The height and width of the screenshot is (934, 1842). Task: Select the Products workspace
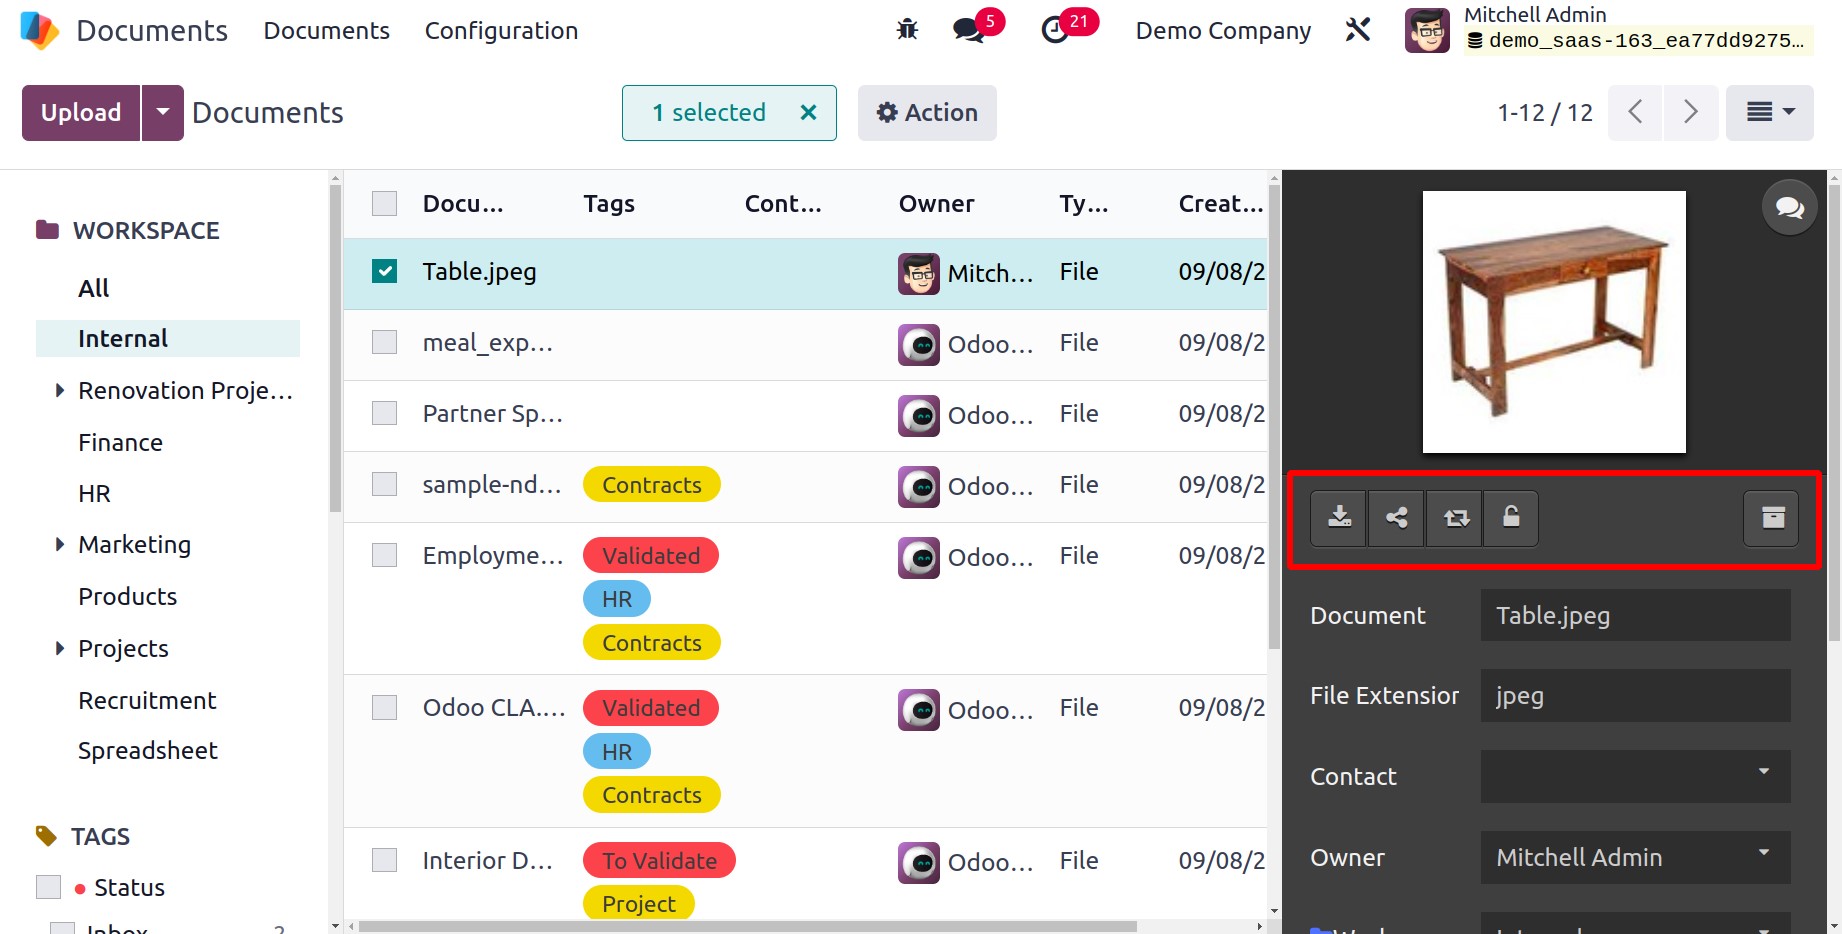[128, 596]
